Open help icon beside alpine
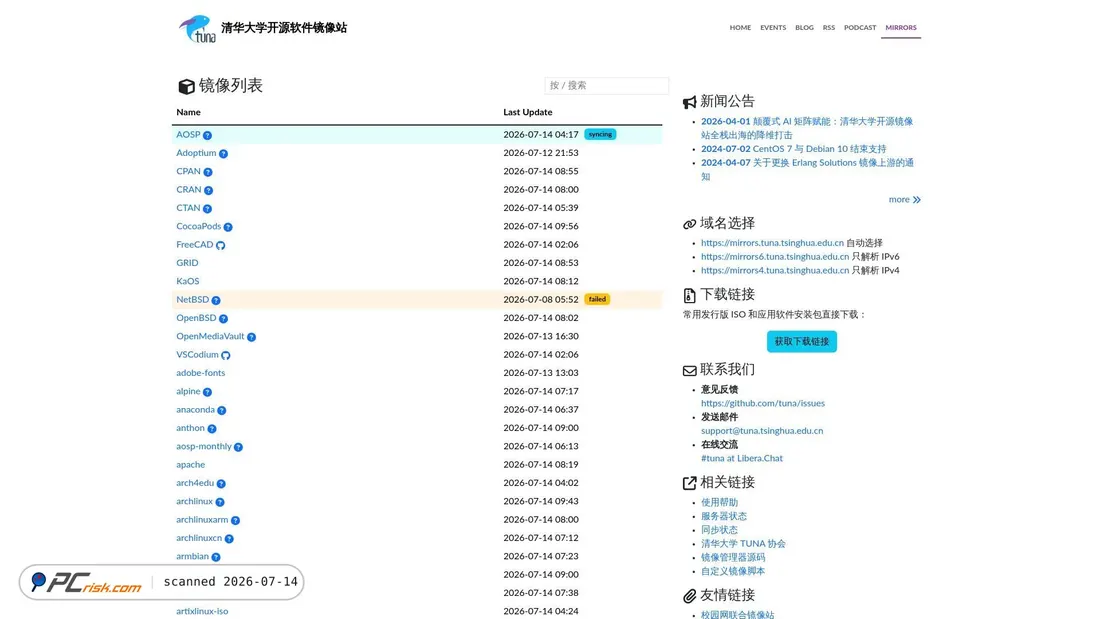The image size is (1100, 619). 207,392
